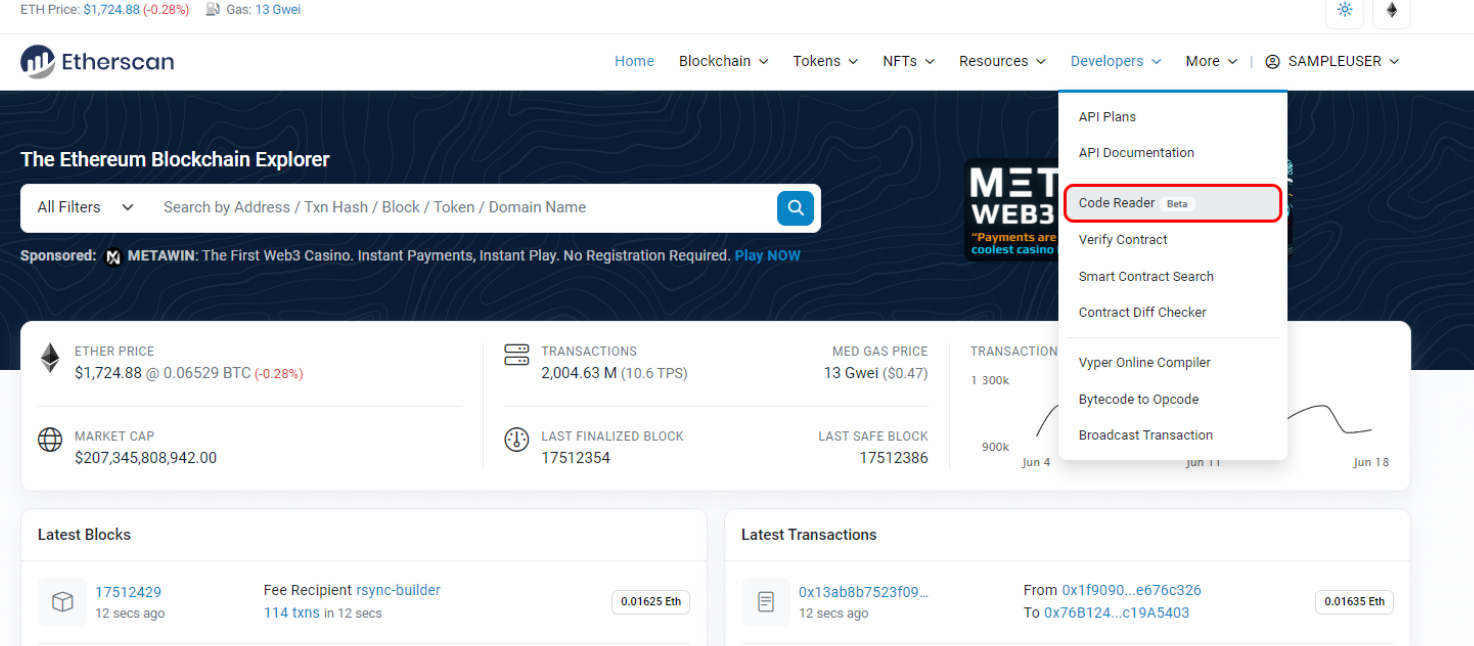The width and height of the screenshot is (1474, 646).
Task: Collapse the Developers menu
Action: tap(1115, 62)
